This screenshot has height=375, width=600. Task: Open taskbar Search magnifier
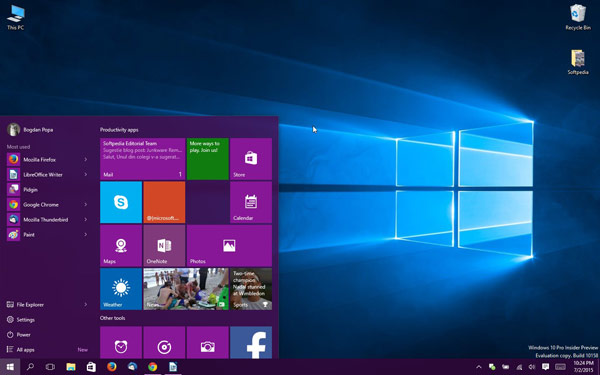(30, 367)
